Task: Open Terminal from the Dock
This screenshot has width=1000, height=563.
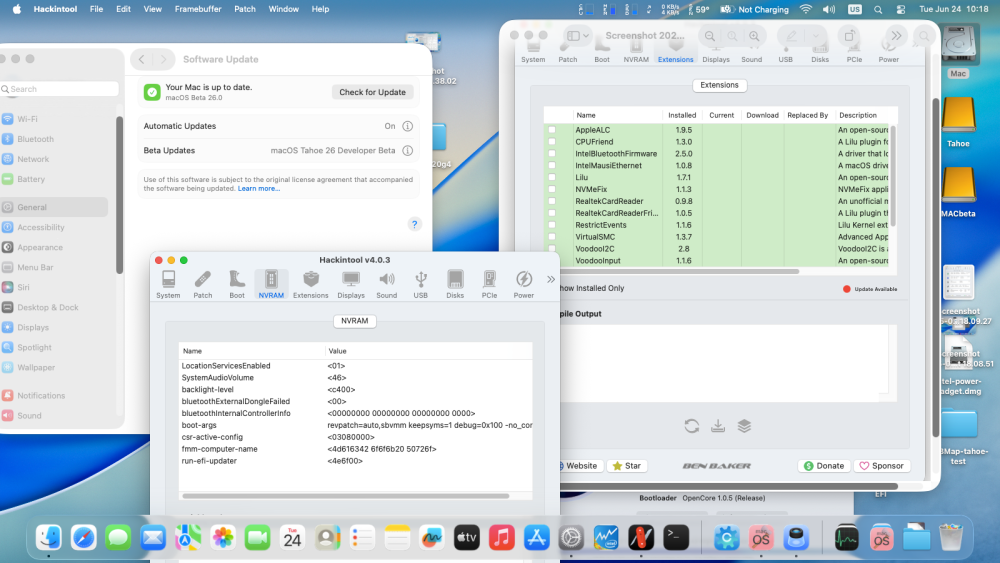Action: pos(676,538)
